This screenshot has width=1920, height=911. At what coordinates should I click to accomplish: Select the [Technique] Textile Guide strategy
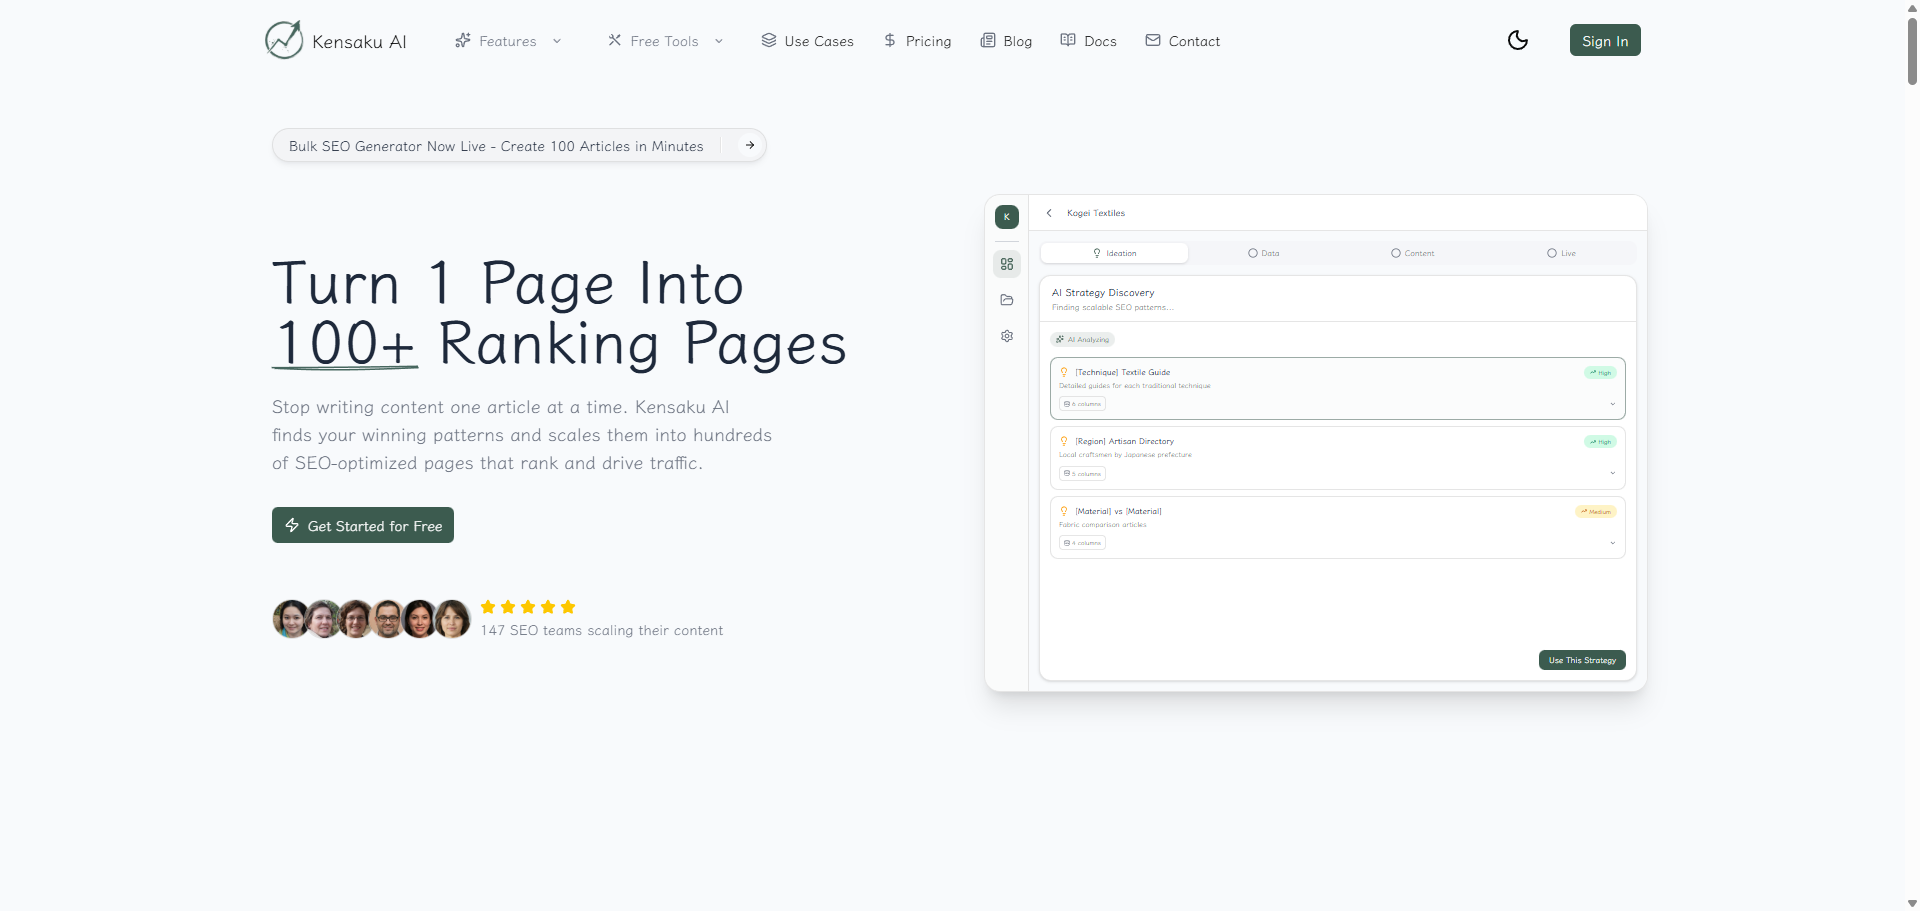[x=1338, y=388]
